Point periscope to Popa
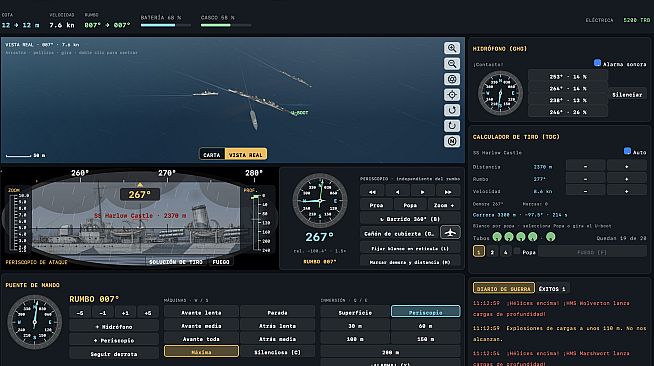The height and width of the screenshot is (366, 654). point(410,205)
